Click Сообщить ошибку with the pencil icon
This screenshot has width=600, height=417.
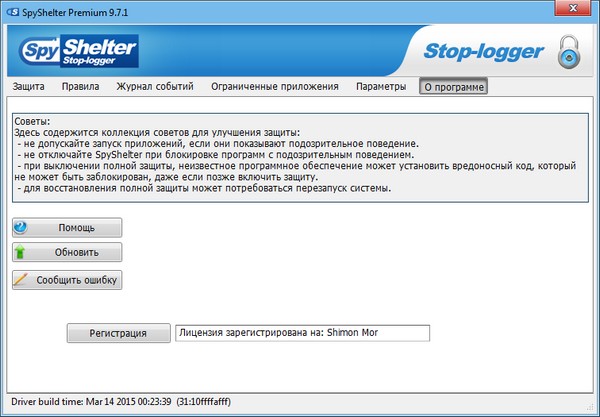[67, 280]
